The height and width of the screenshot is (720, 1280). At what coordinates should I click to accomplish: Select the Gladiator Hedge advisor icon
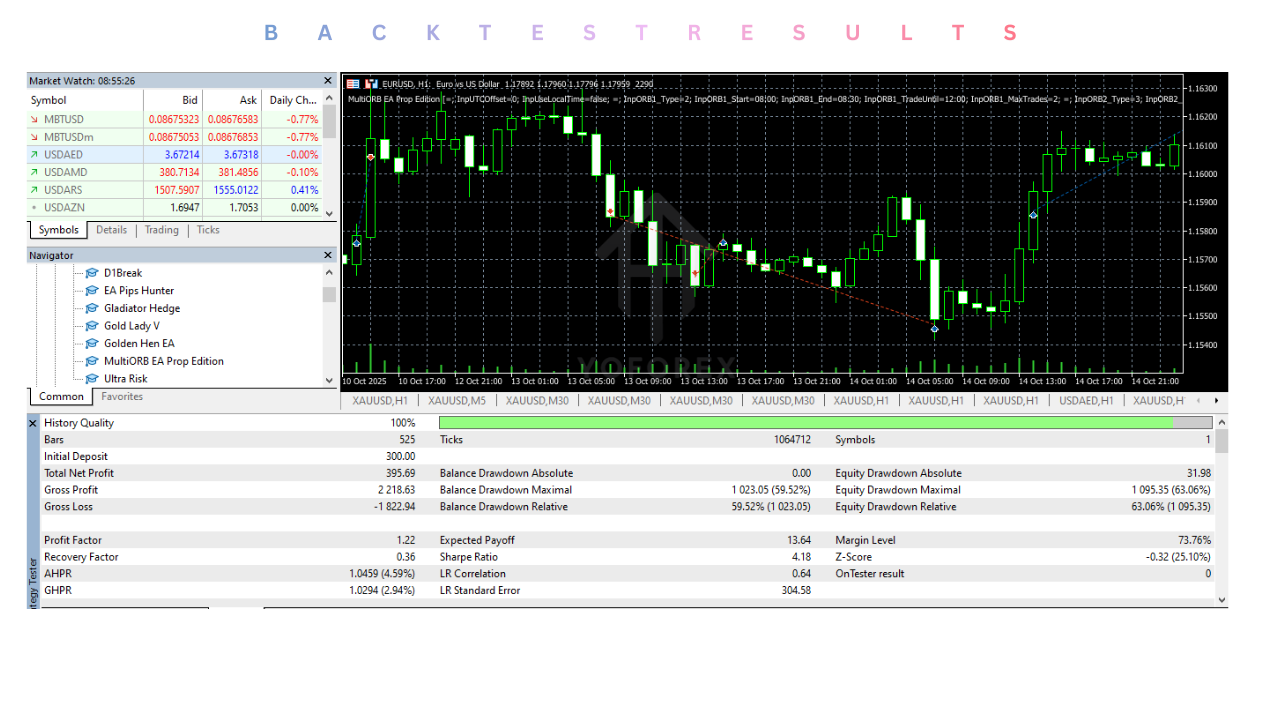[x=92, y=309]
